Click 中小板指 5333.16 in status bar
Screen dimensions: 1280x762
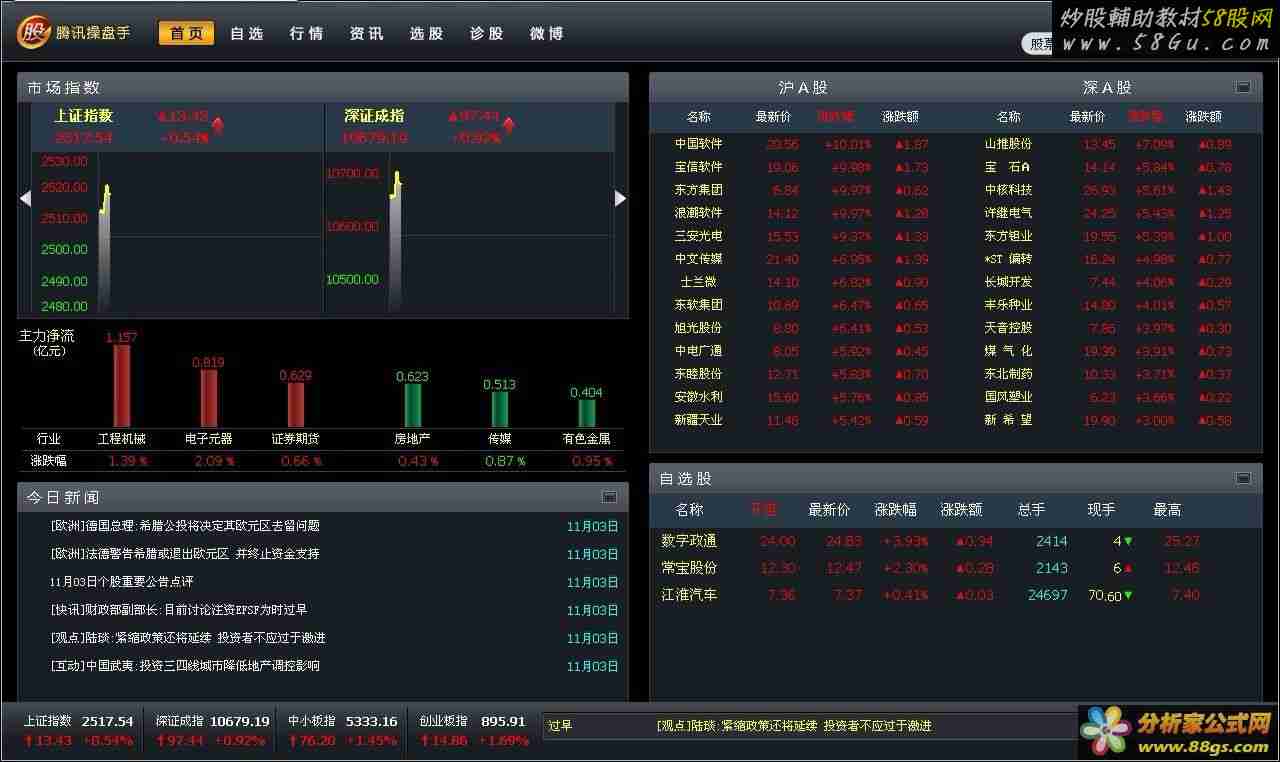pyautogui.click(x=342, y=721)
